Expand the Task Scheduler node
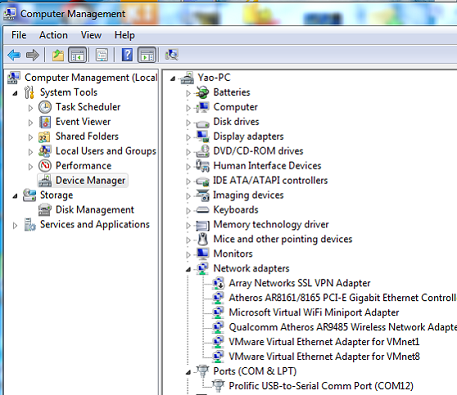This screenshot has width=457, height=395. pos(31,108)
